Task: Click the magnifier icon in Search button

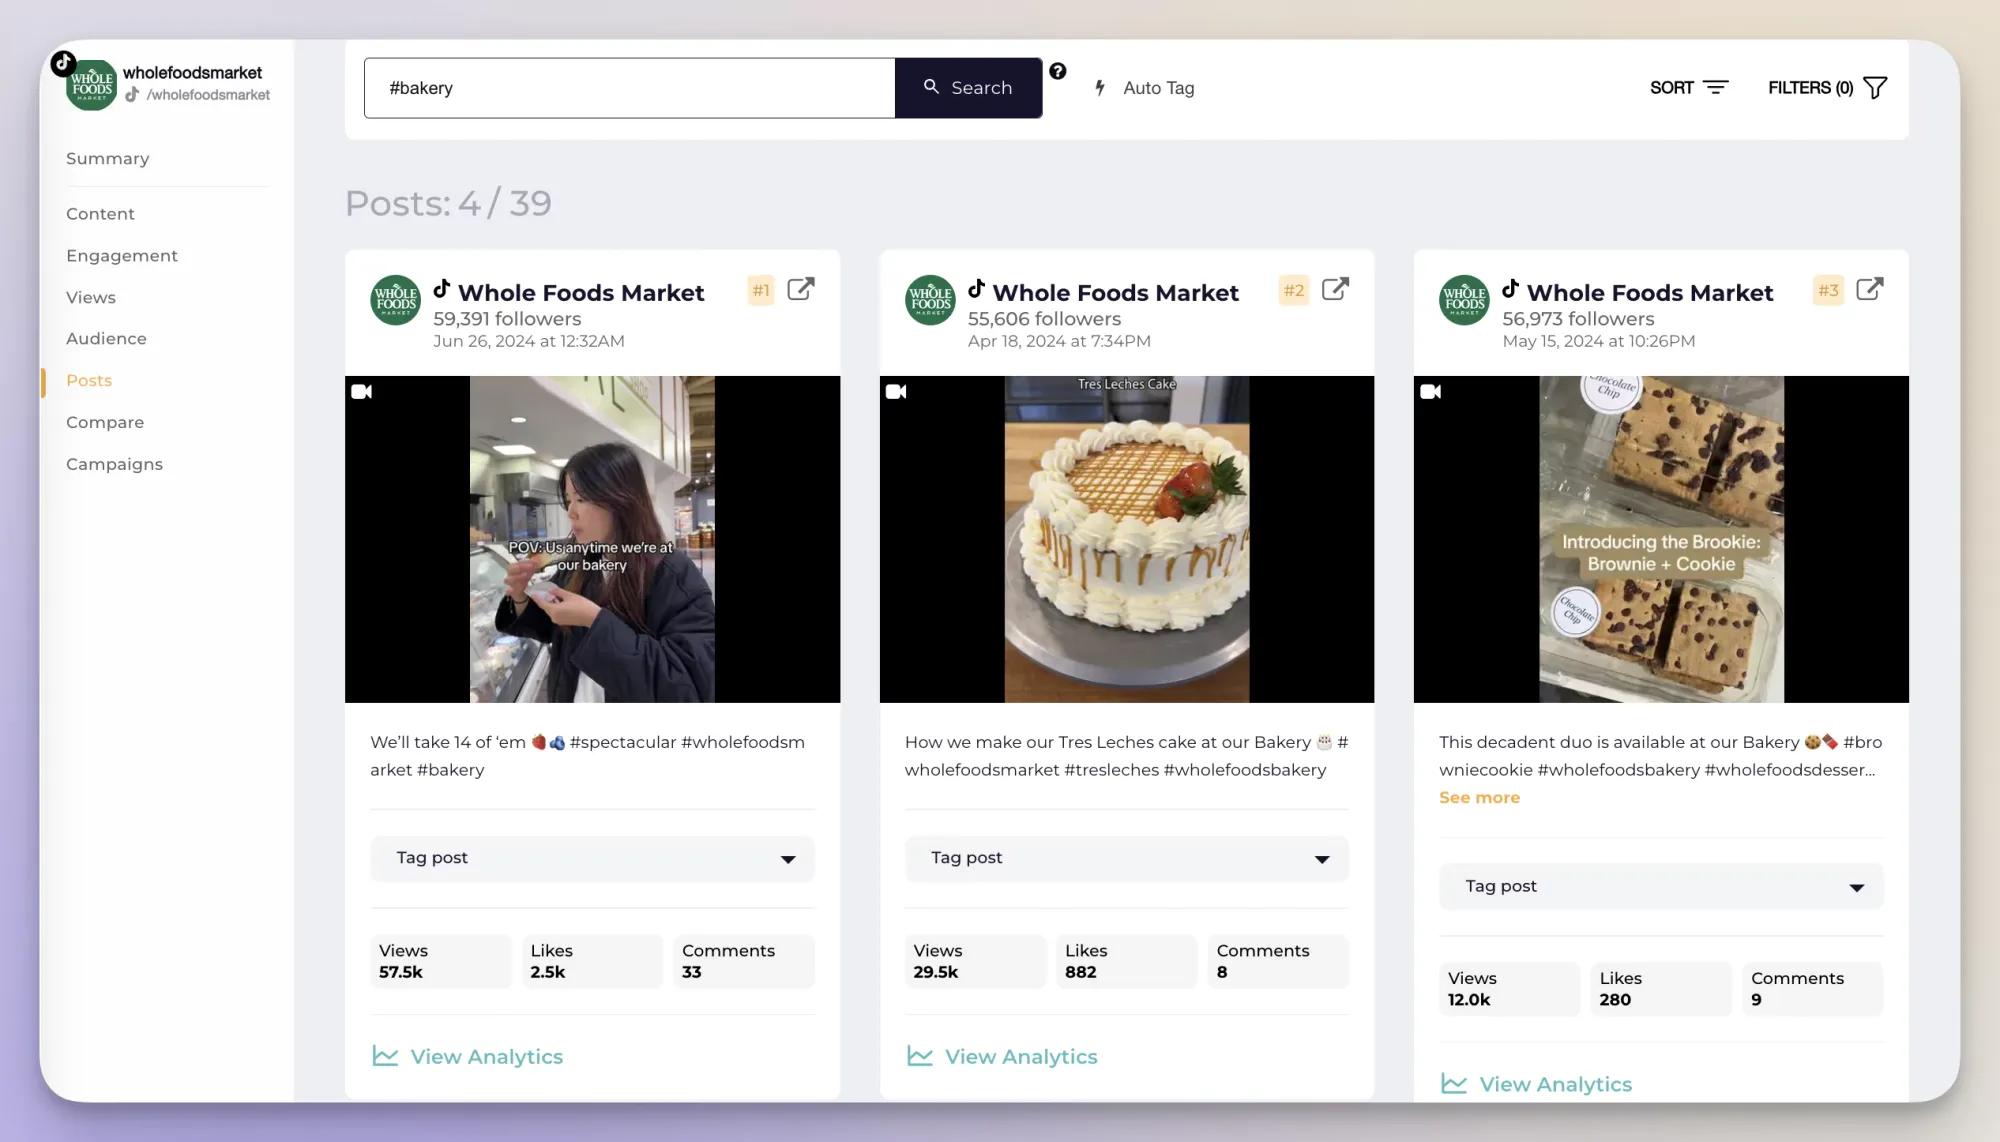Action: [x=931, y=87]
